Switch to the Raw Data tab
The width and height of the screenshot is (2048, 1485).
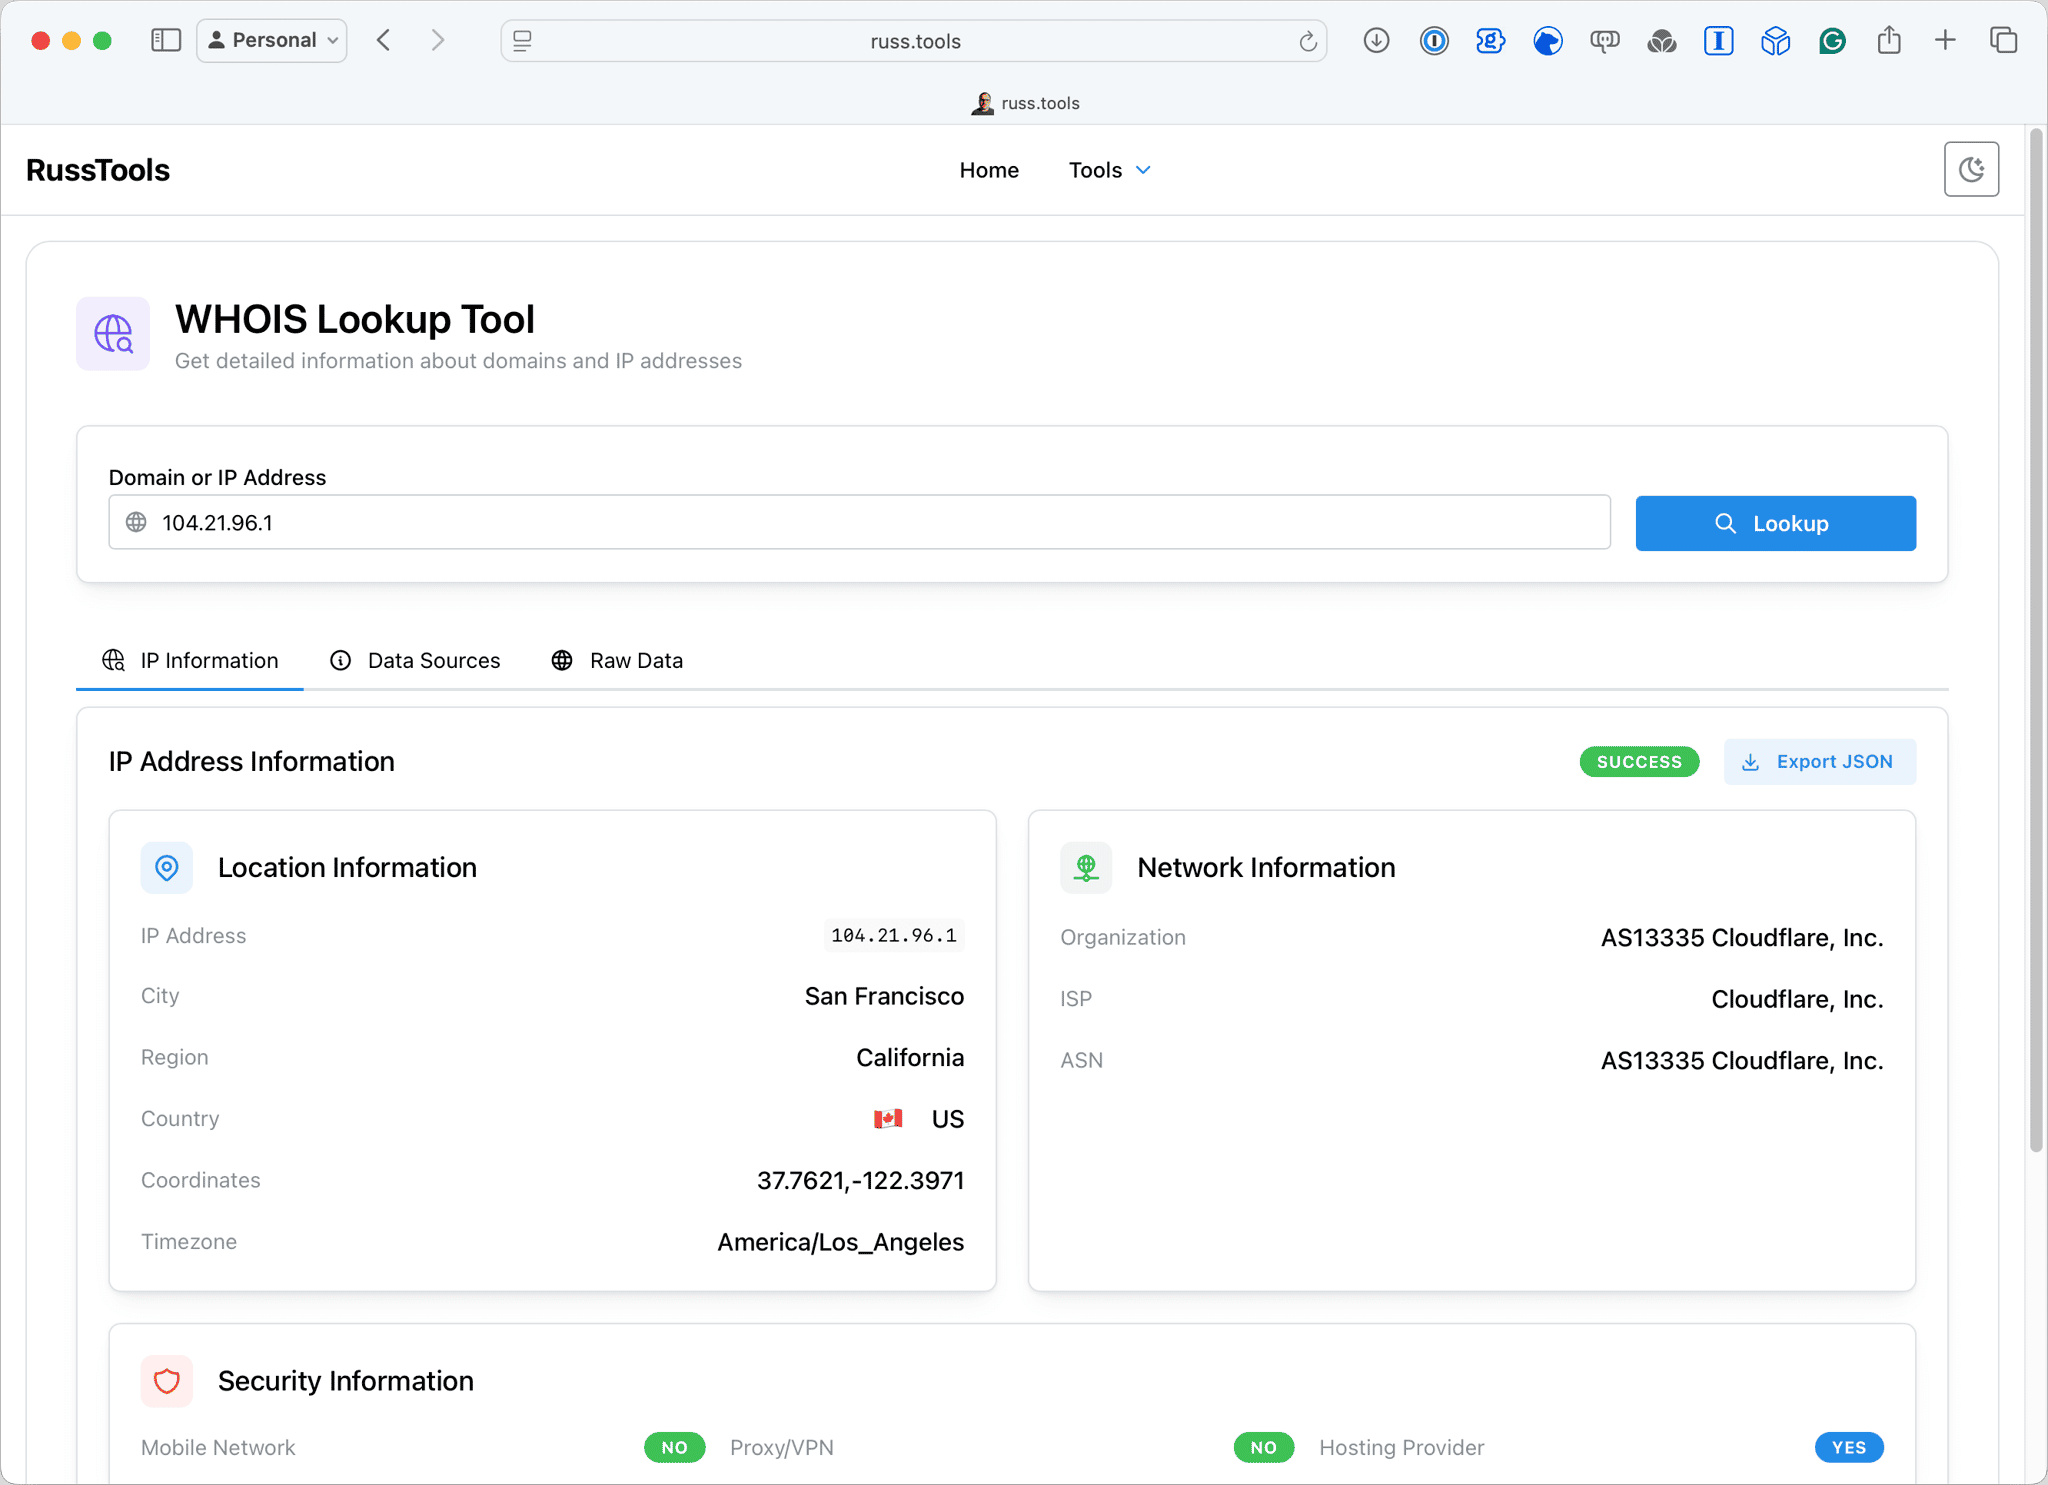pos(617,660)
